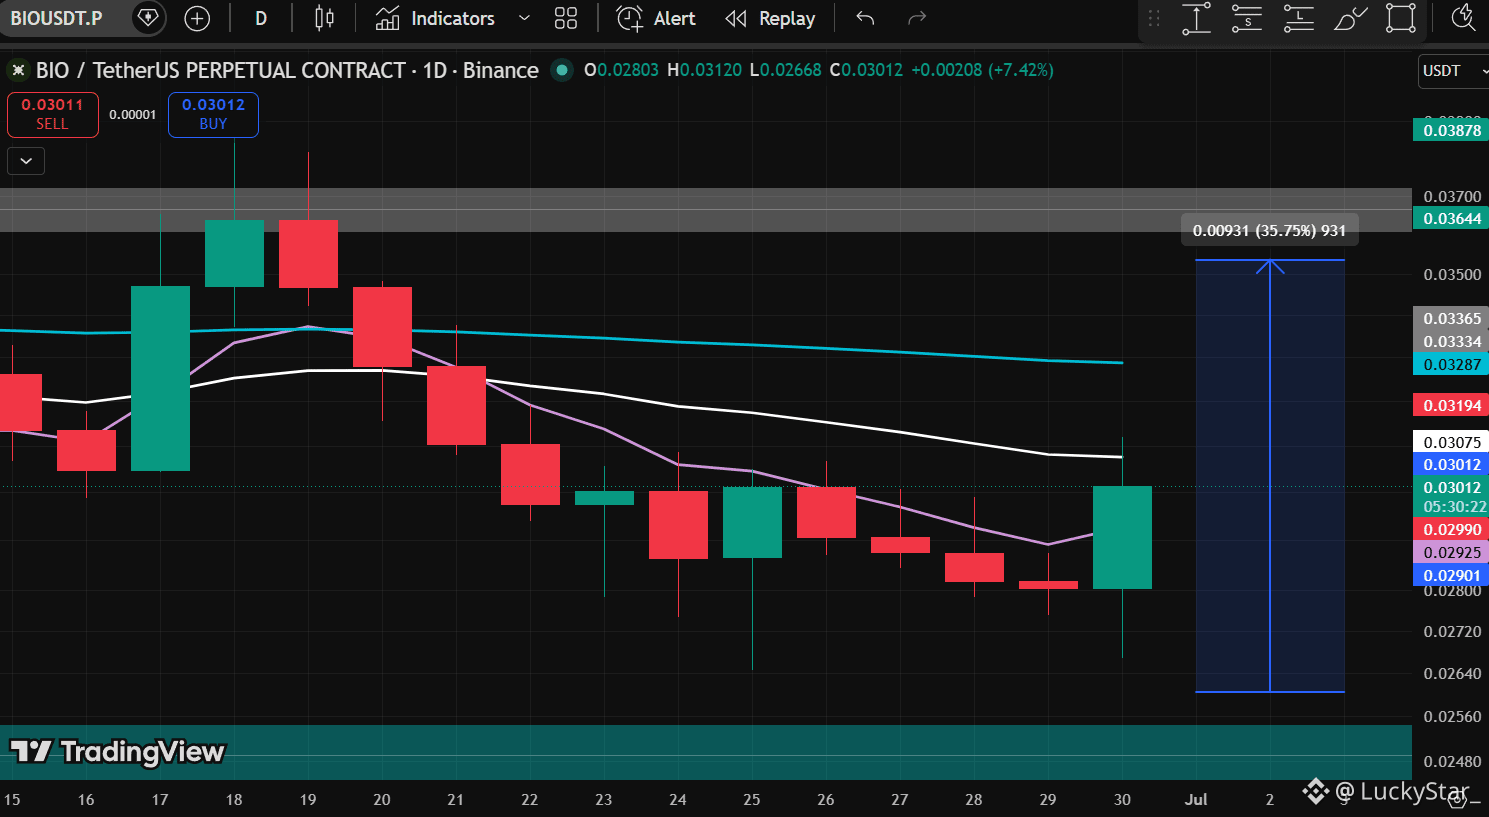Collapse the legend with the chevron button
This screenshot has width=1489, height=817.
pos(26,161)
